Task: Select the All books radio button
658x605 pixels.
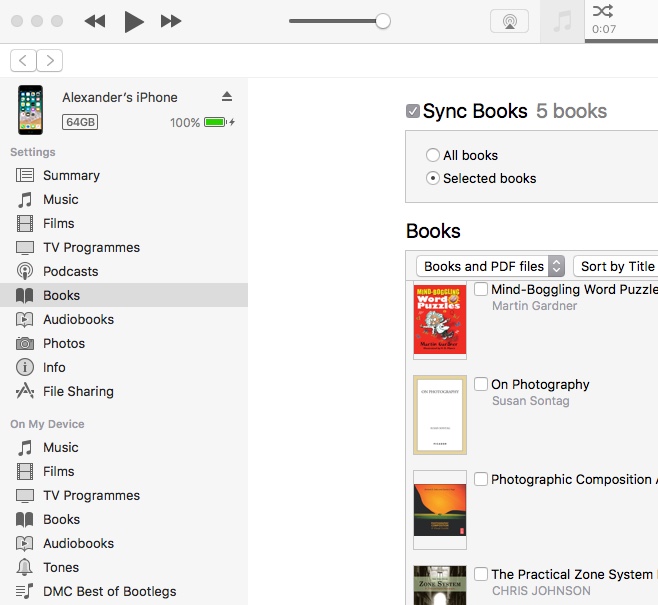Action: 433,155
